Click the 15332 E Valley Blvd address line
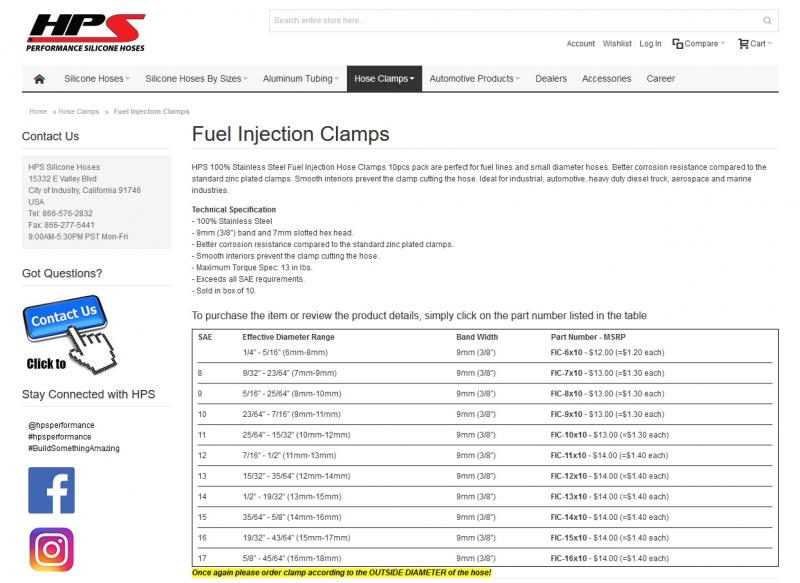 [x=62, y=179]
